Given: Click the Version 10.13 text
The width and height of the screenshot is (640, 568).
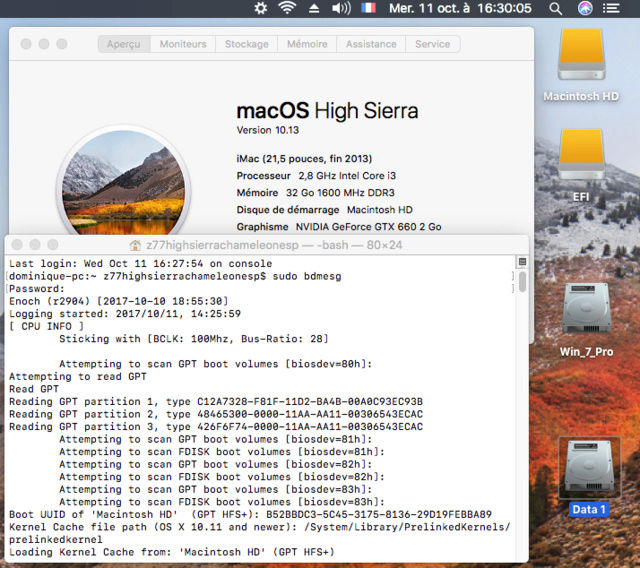Looking at the screenshot, I should [x=268, y=130].
